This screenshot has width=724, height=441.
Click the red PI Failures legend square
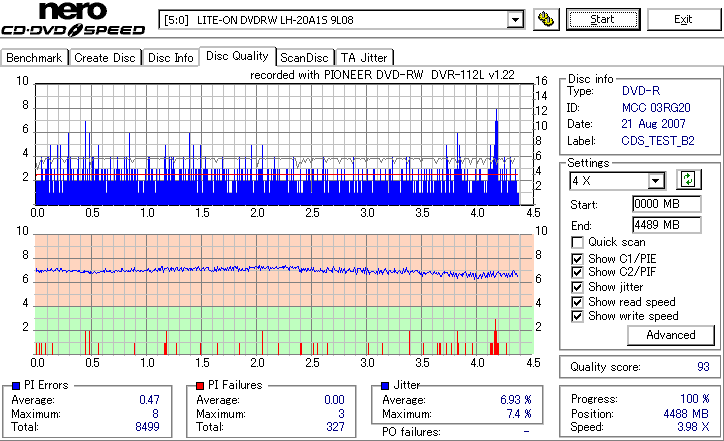200,386
